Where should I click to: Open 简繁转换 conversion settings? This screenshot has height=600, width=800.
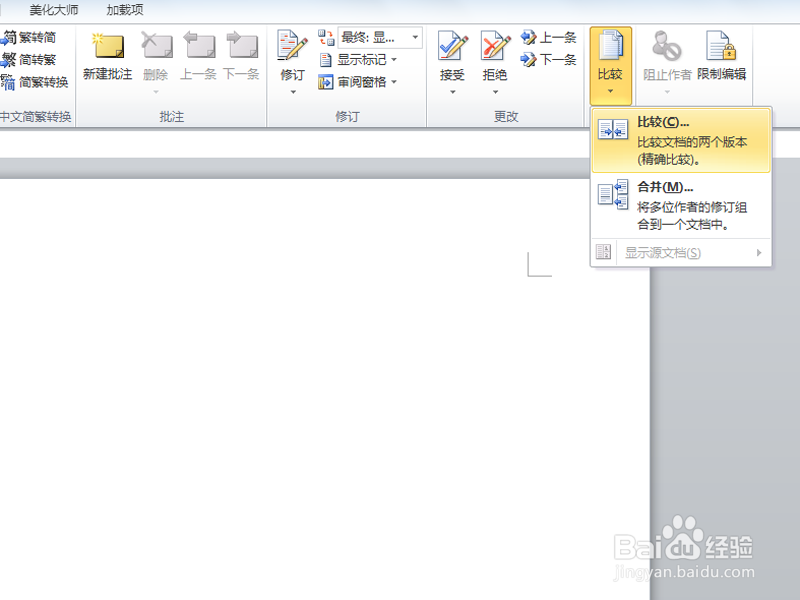[x=35, y=82]
